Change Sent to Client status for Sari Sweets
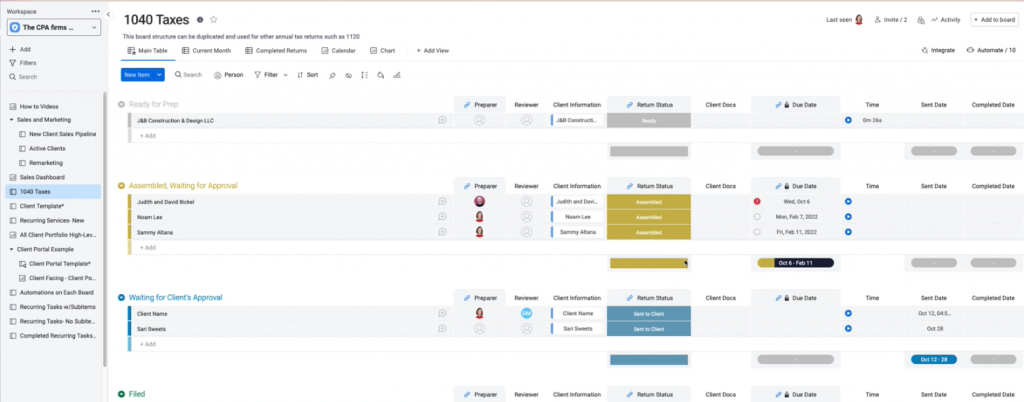This screenshot has width=1024, height=402. [x=648, y=329]
